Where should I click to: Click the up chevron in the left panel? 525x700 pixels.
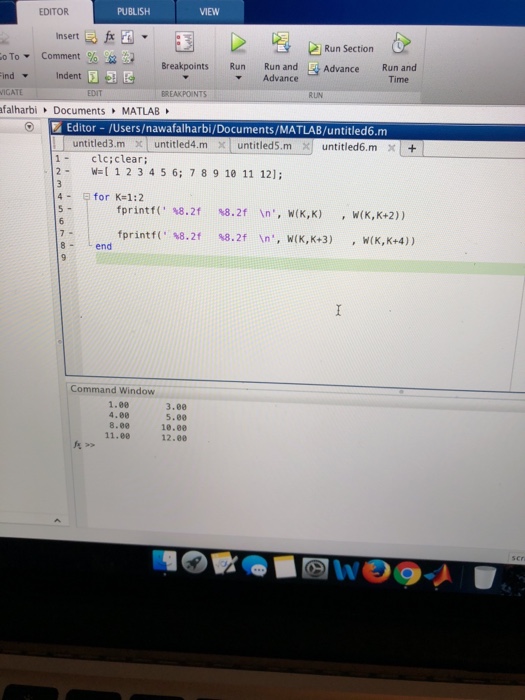click(57, 521)
